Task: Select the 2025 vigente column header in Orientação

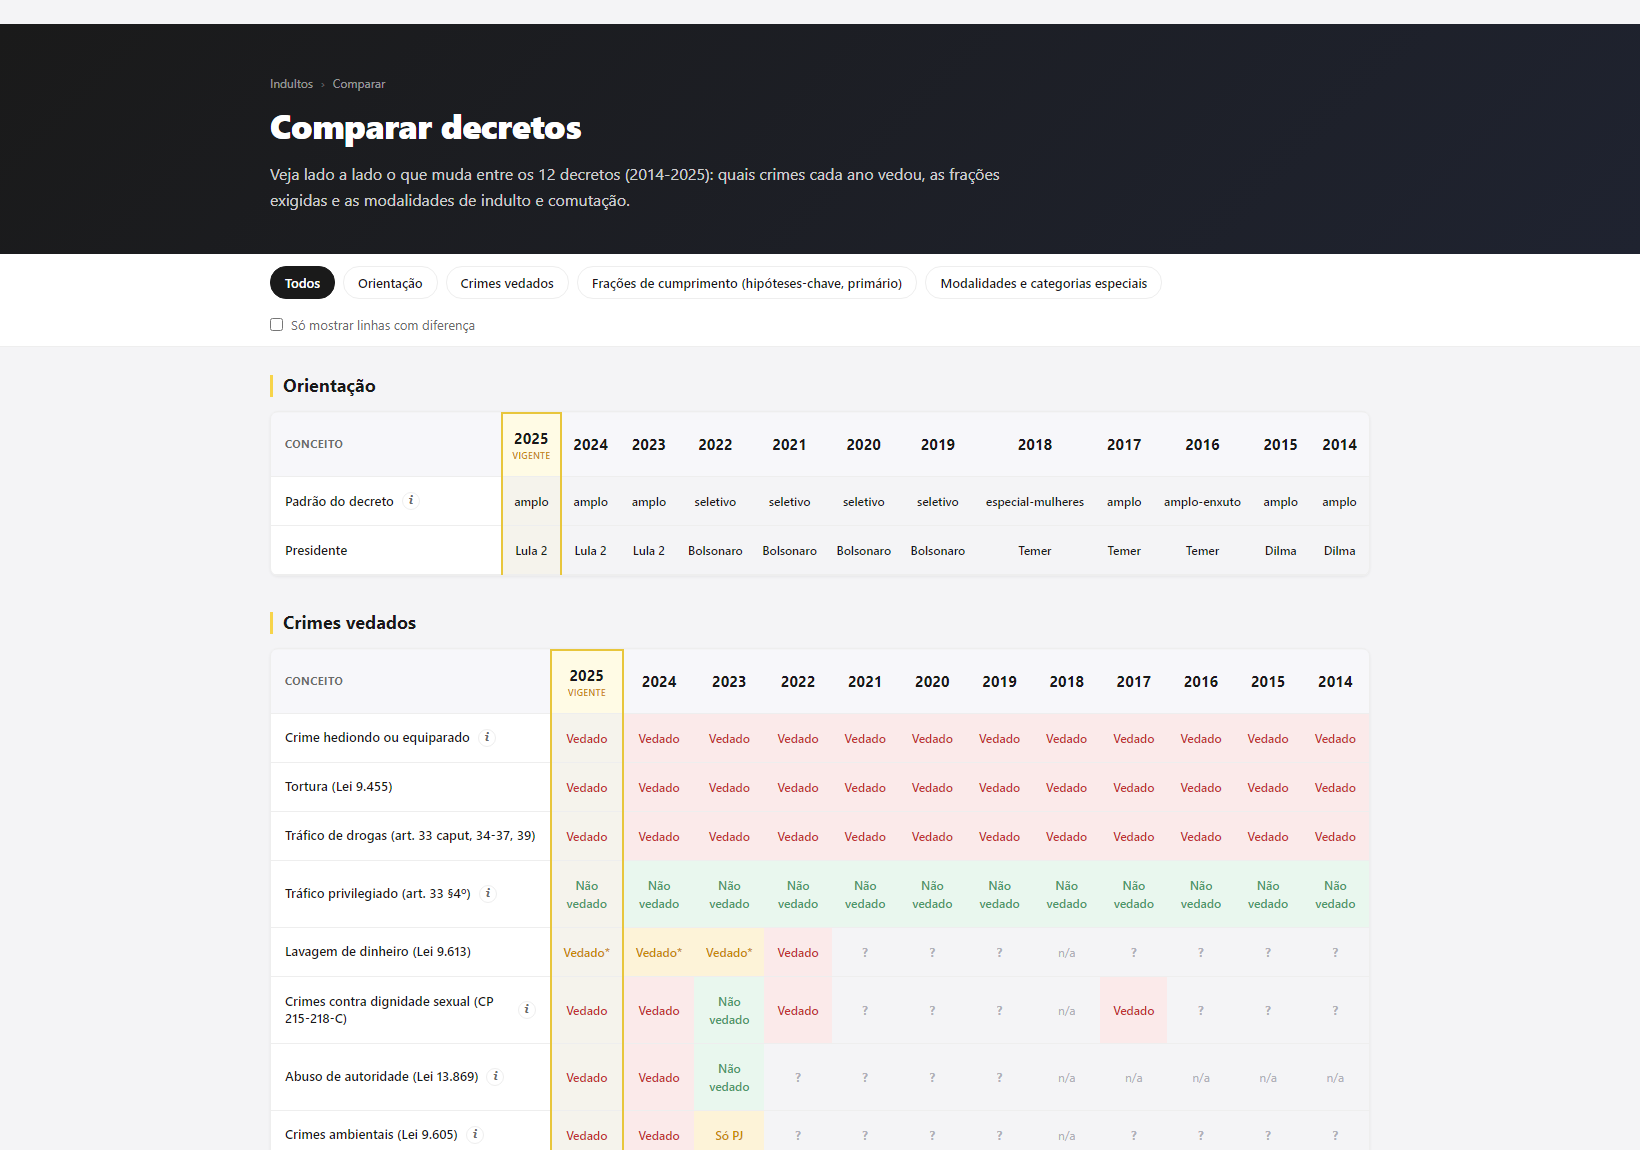Action: [x=531, y=445]
